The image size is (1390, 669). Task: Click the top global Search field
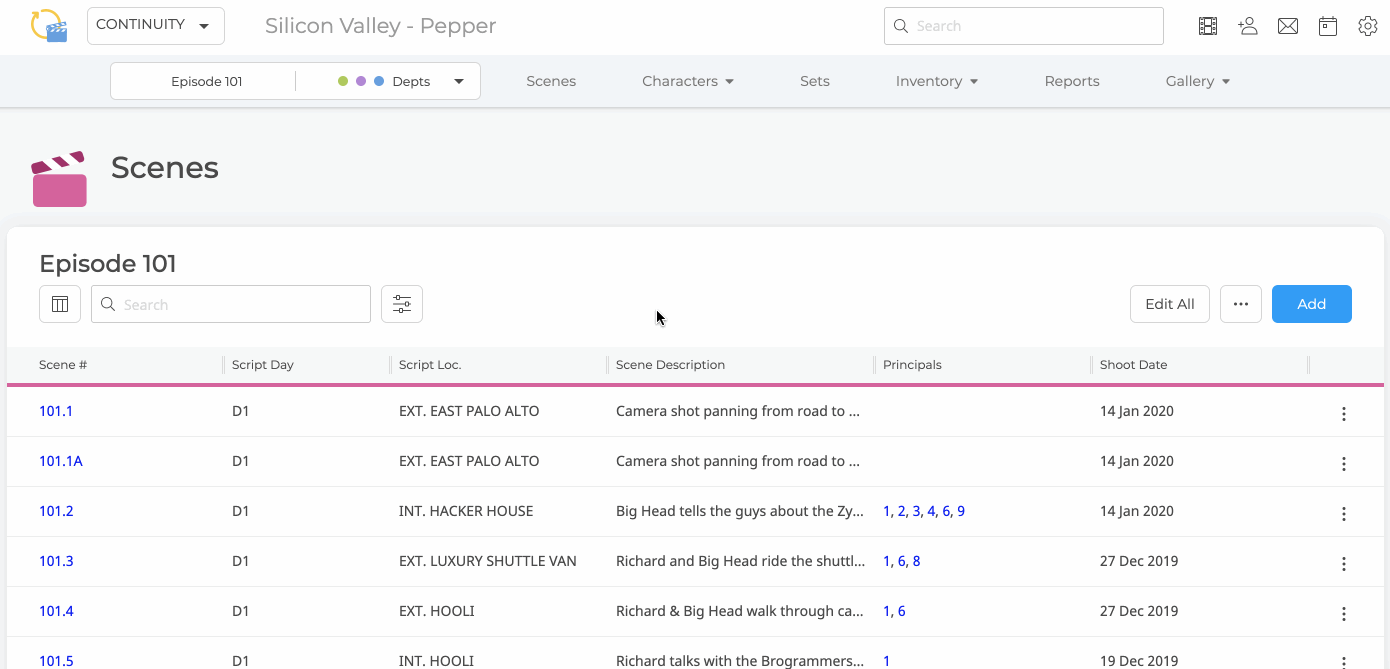[x=1023, y=26]
